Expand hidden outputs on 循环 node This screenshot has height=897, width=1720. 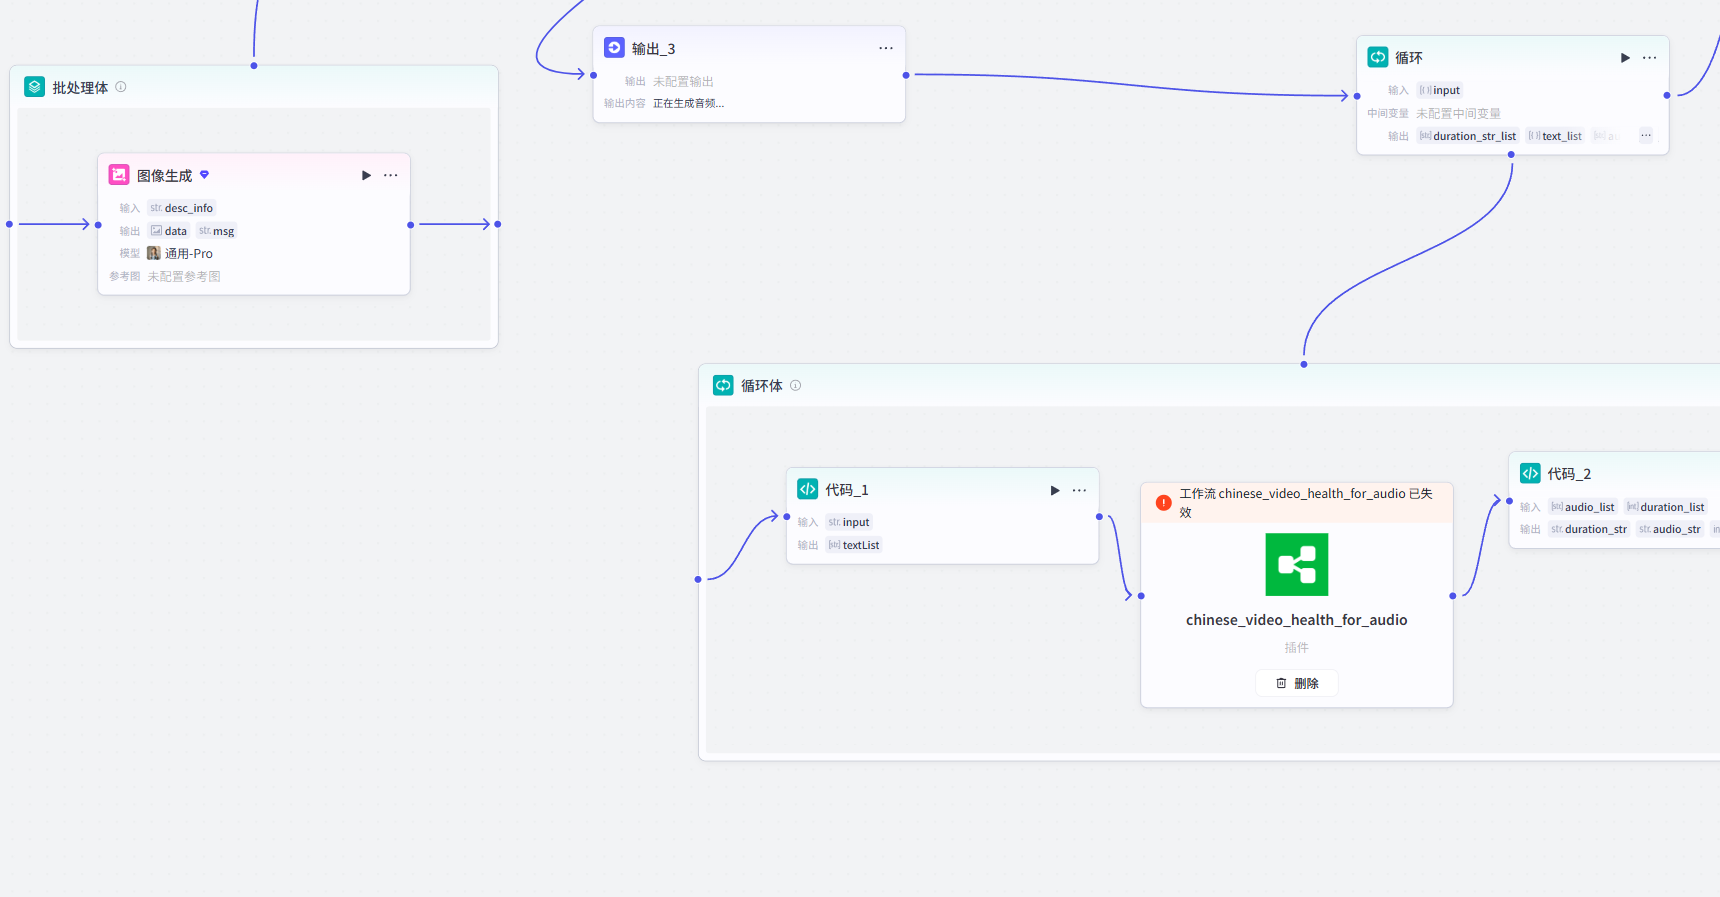[1646, 136]
